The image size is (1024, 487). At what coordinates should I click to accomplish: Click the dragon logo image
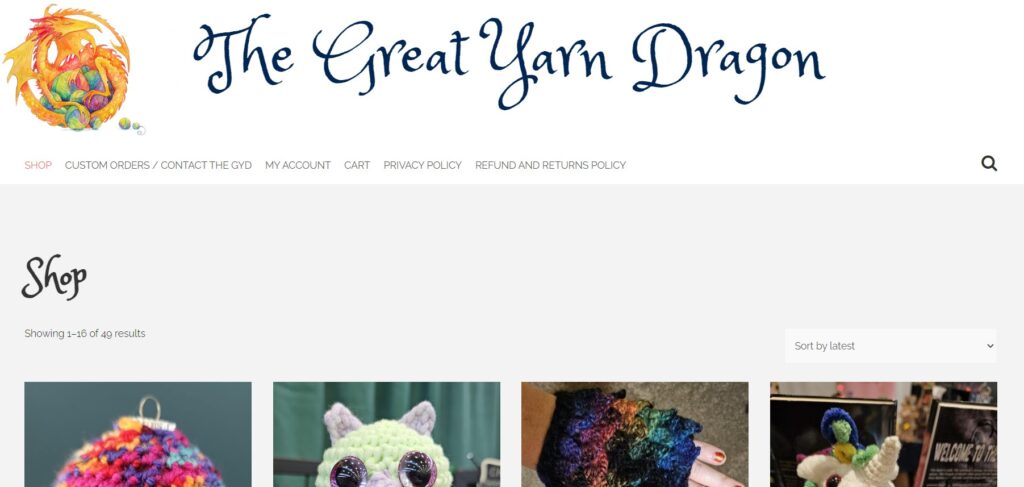pos(73,69)
